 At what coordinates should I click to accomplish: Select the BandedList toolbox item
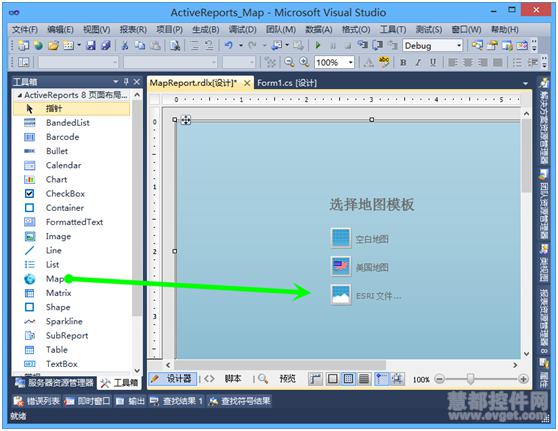coord(68,123)
